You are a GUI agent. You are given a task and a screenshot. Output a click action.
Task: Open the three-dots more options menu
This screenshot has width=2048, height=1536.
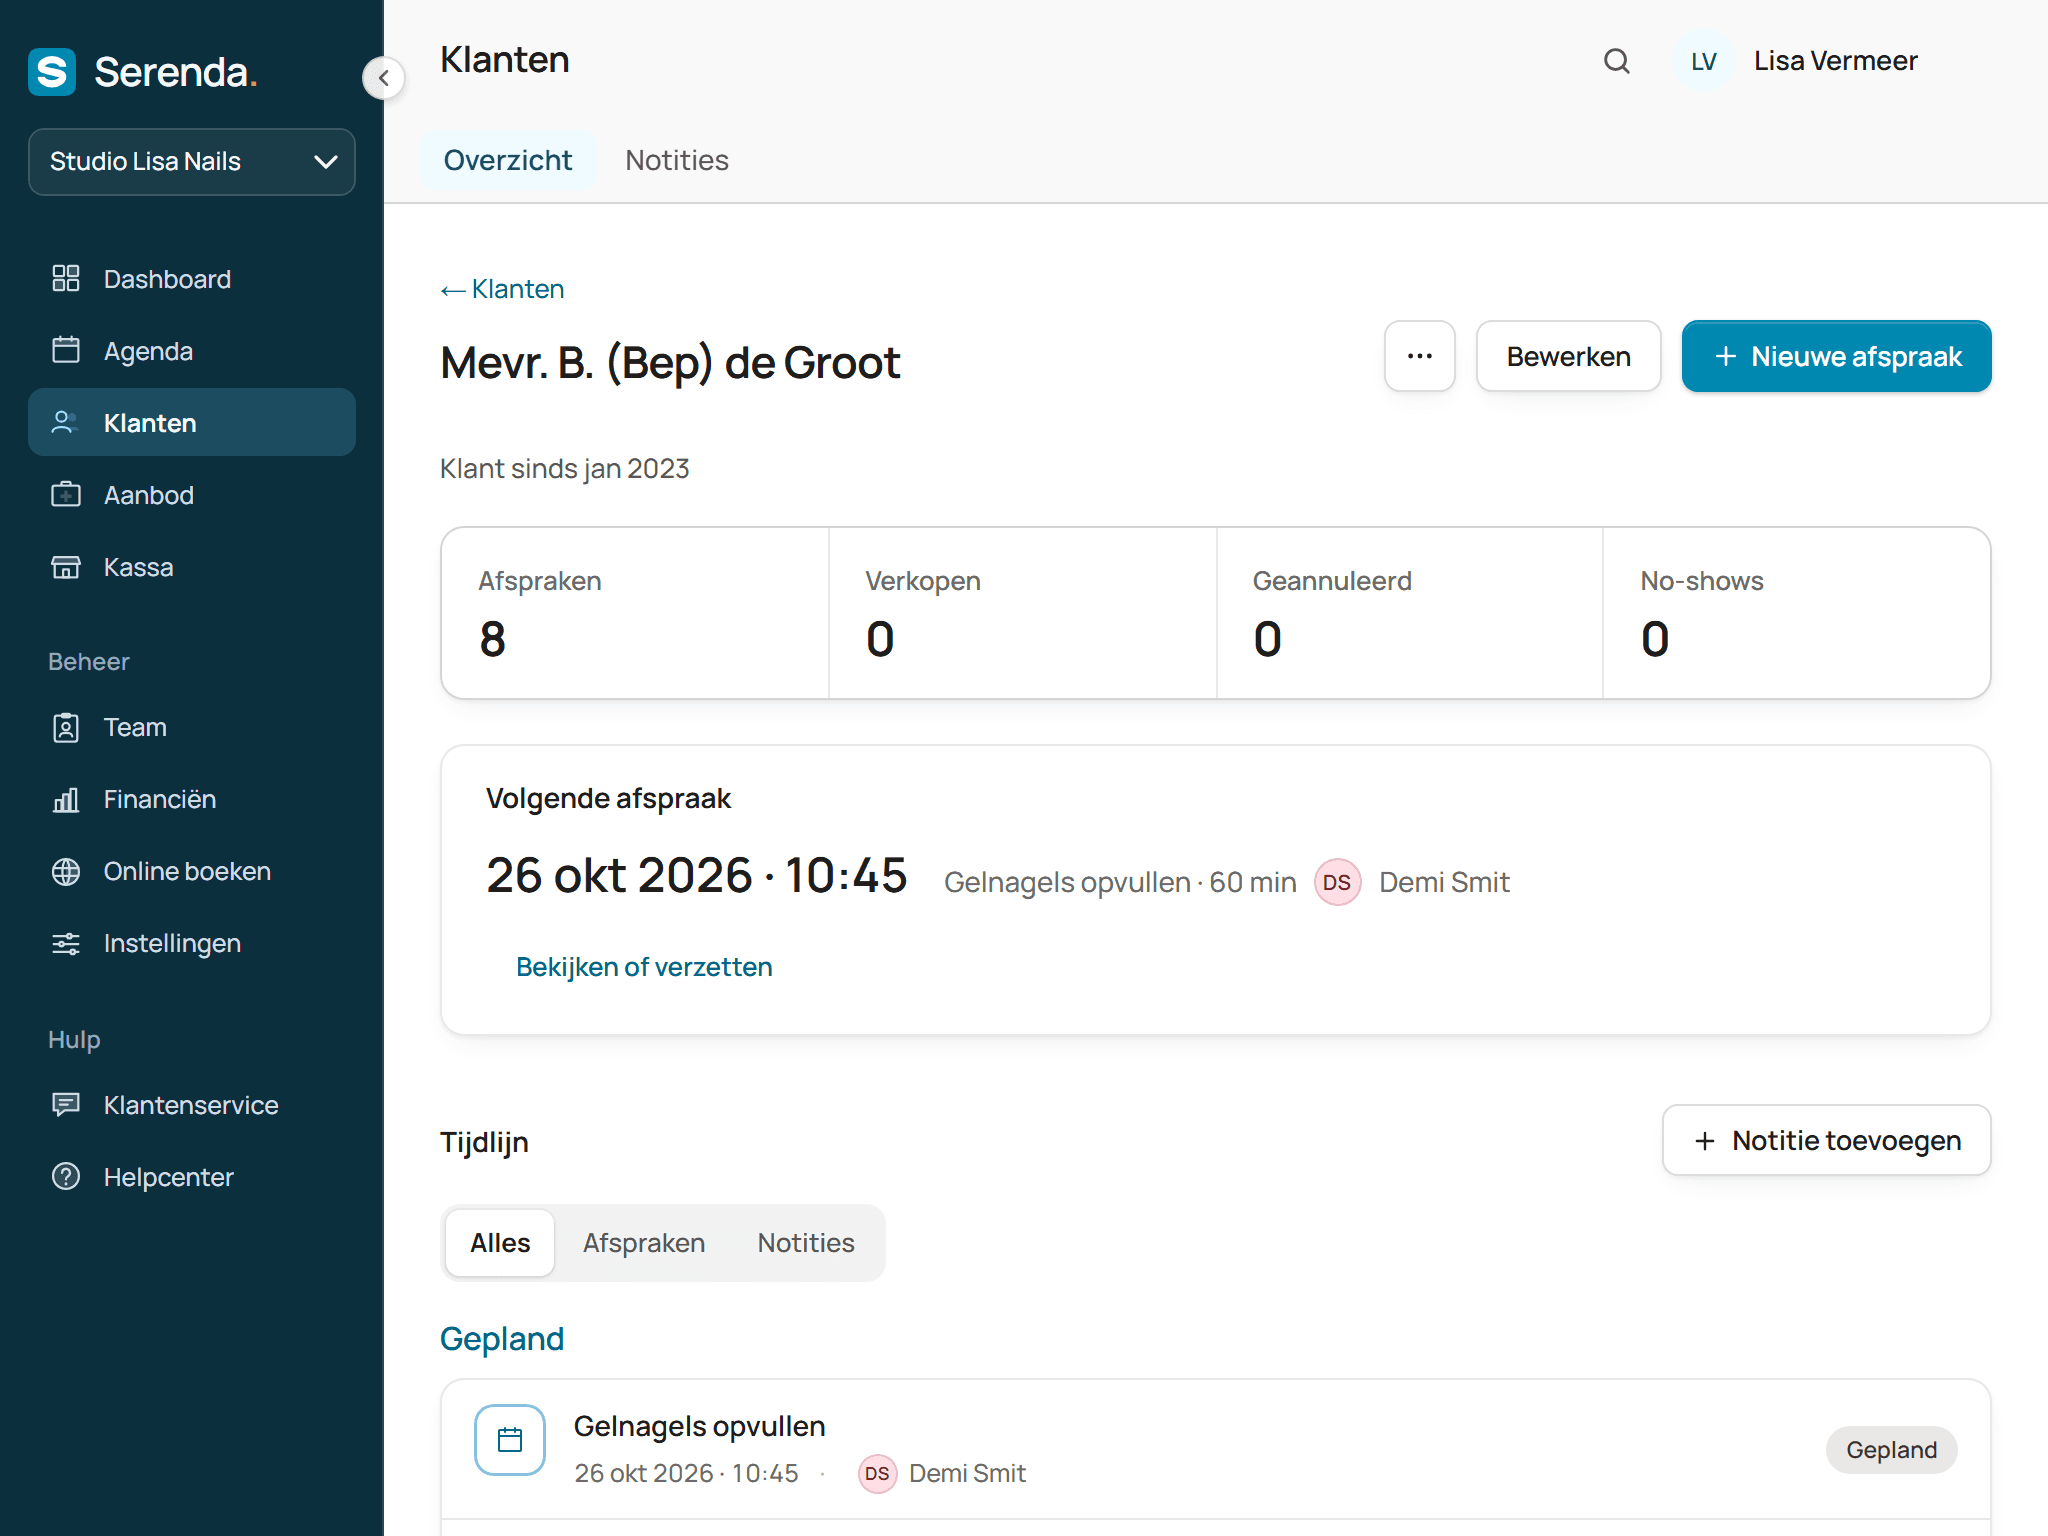click(1420, 356)
